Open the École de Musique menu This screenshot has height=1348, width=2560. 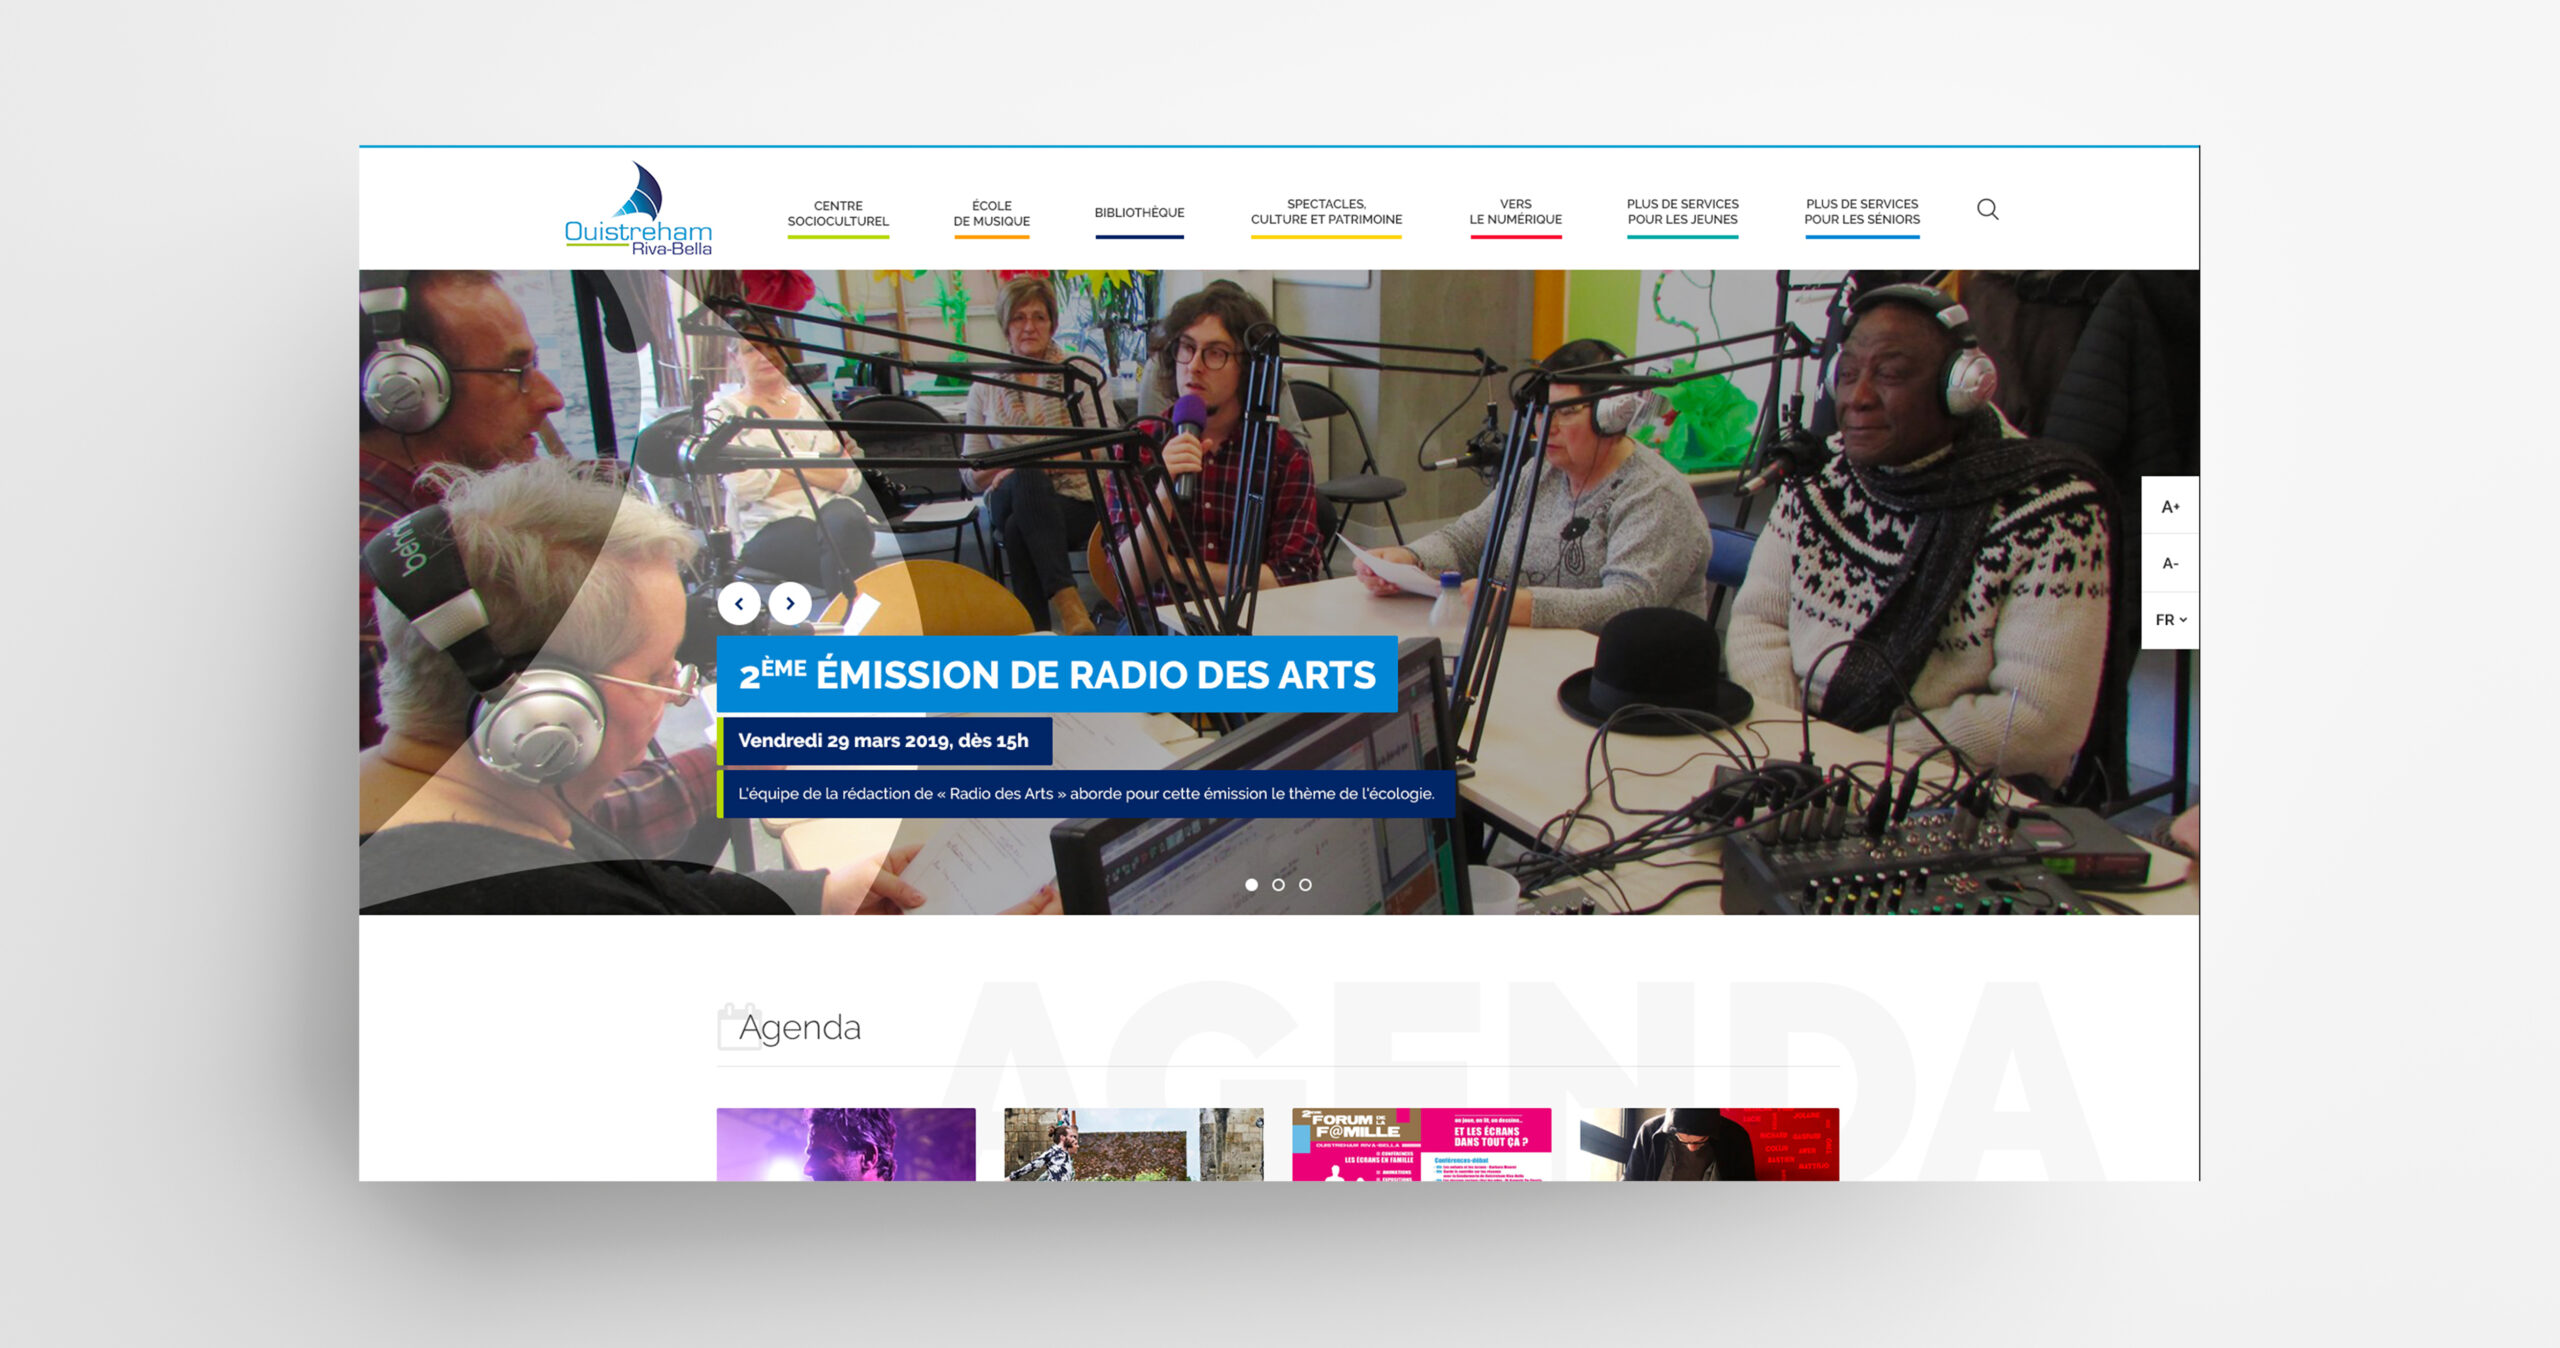click(x=991, y=214)
